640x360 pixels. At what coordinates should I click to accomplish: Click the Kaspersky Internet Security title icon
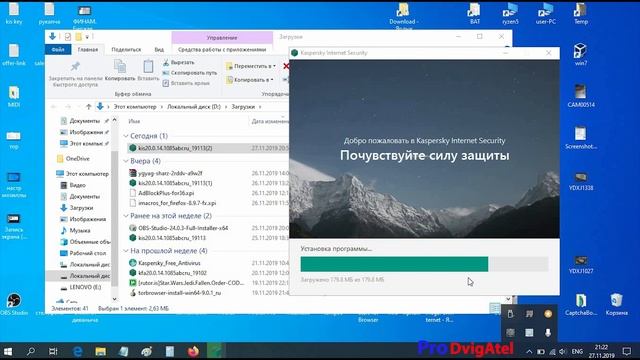tap(294, 53)
